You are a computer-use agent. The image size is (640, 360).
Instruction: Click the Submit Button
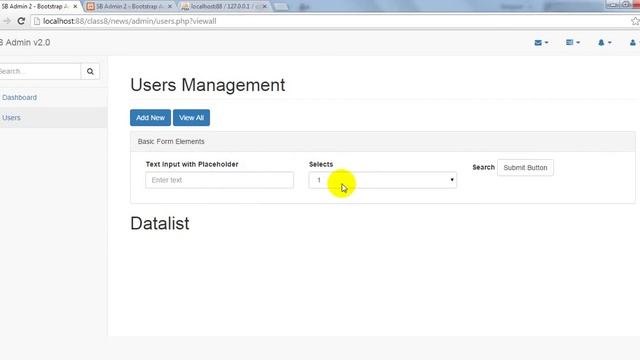tap(525, 168)
